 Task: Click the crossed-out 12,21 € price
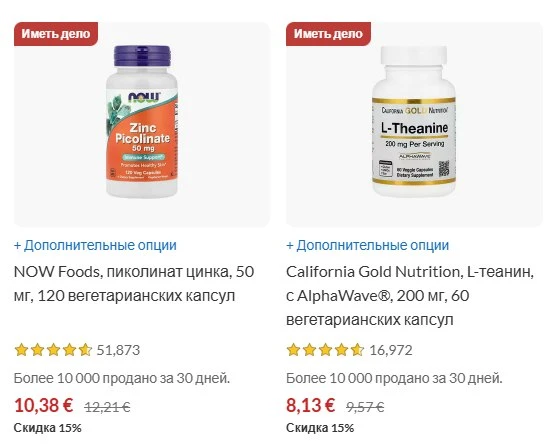(107, 407)
